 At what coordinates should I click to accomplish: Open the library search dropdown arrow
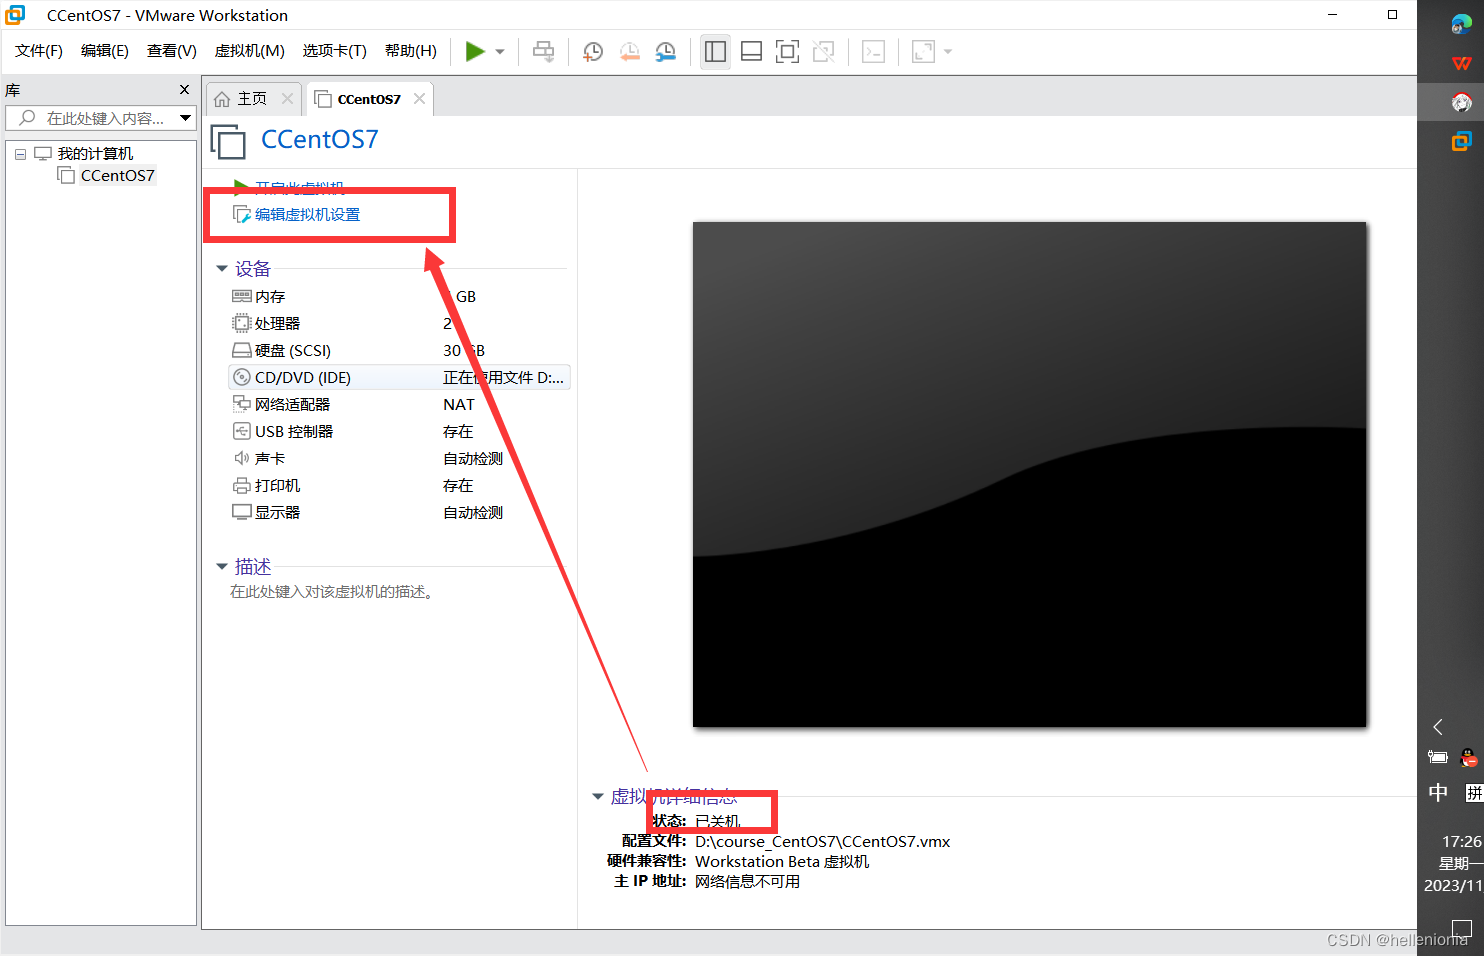(185, 118)
